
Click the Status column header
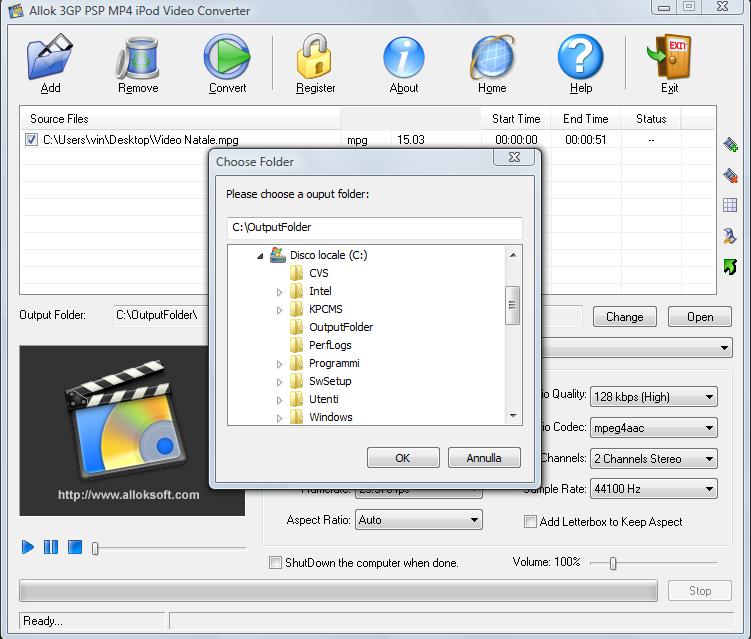coord(651,118)
